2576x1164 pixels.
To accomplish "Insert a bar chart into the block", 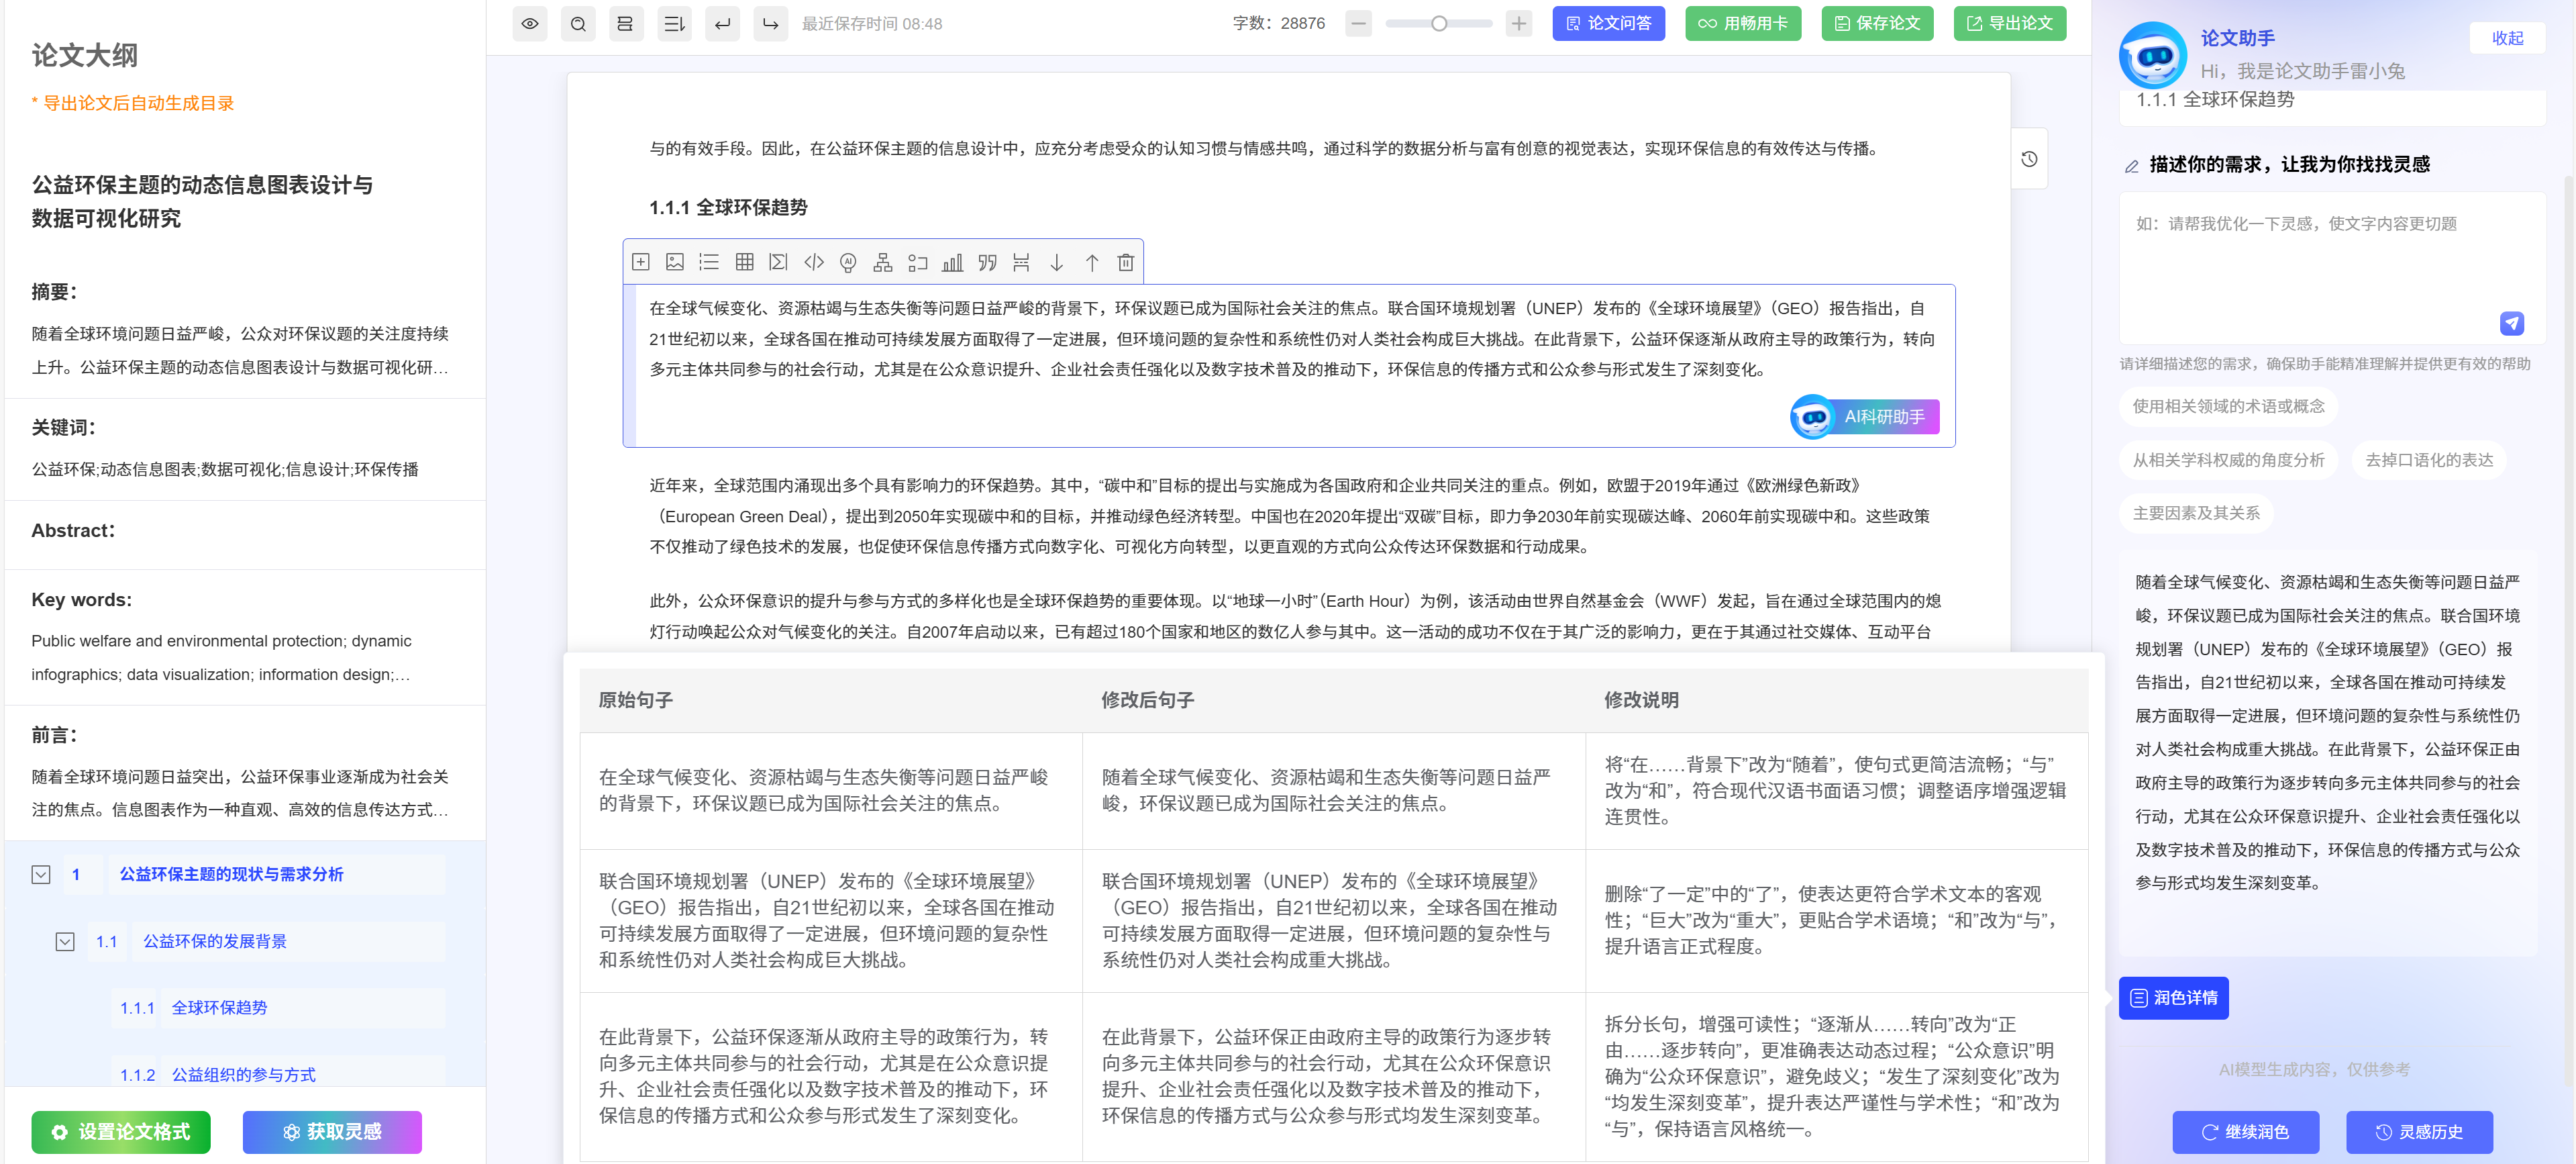I will click(x=952, y=262).
